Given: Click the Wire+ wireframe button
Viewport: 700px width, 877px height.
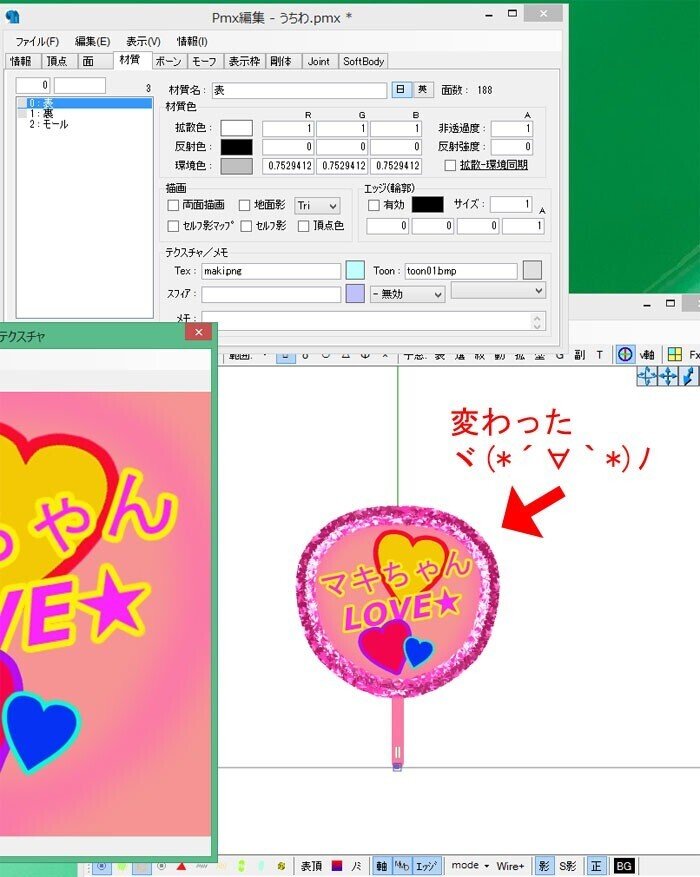Looking at the screenshot, I should [509, 866].
